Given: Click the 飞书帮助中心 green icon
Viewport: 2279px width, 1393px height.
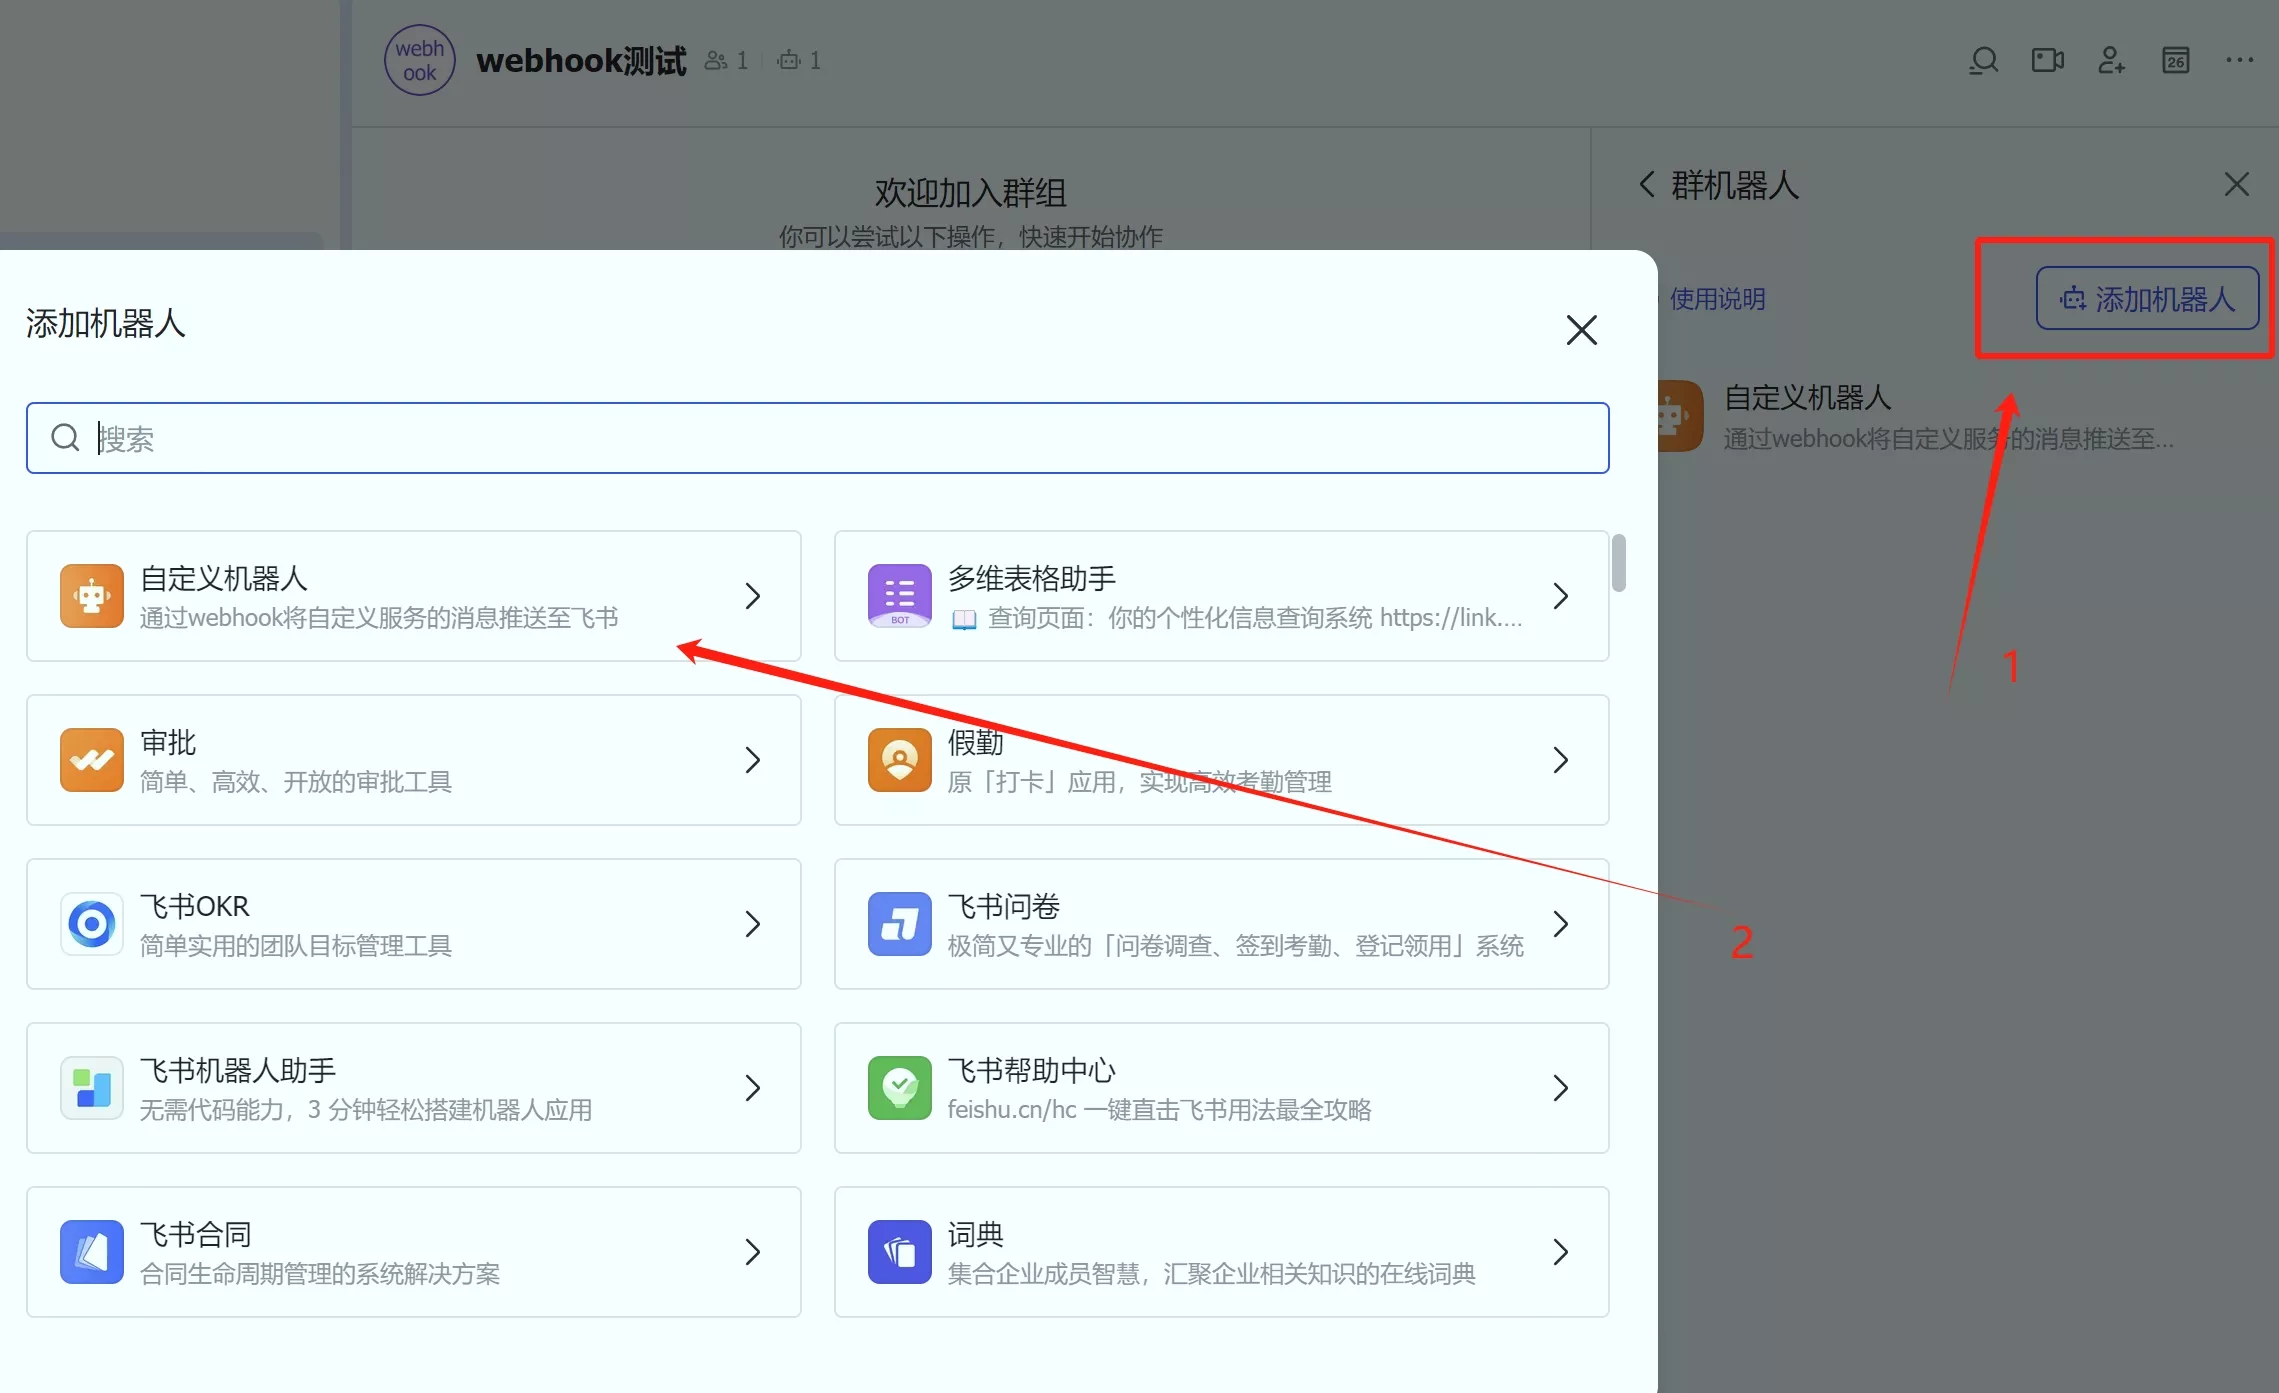Looking at the screenshot, I should (x=899, y=1088).
